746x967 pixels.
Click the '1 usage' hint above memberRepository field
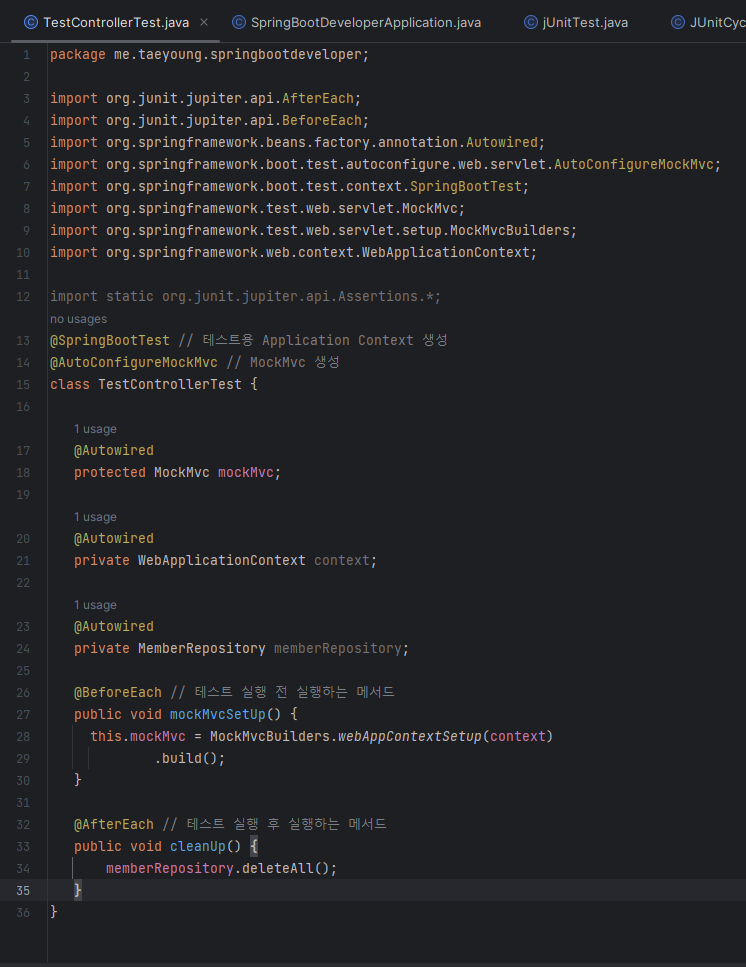pos(95,605)
